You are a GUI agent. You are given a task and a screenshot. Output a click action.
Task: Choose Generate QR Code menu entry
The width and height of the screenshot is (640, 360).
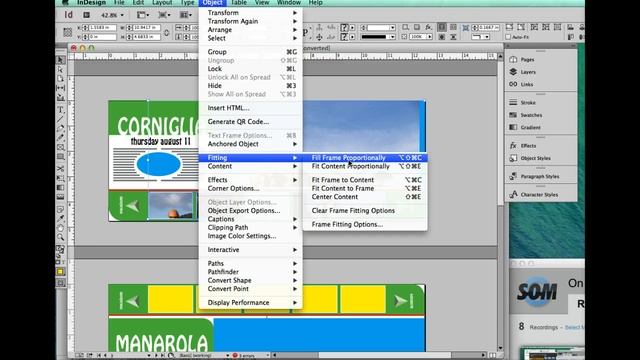point(251,122)
